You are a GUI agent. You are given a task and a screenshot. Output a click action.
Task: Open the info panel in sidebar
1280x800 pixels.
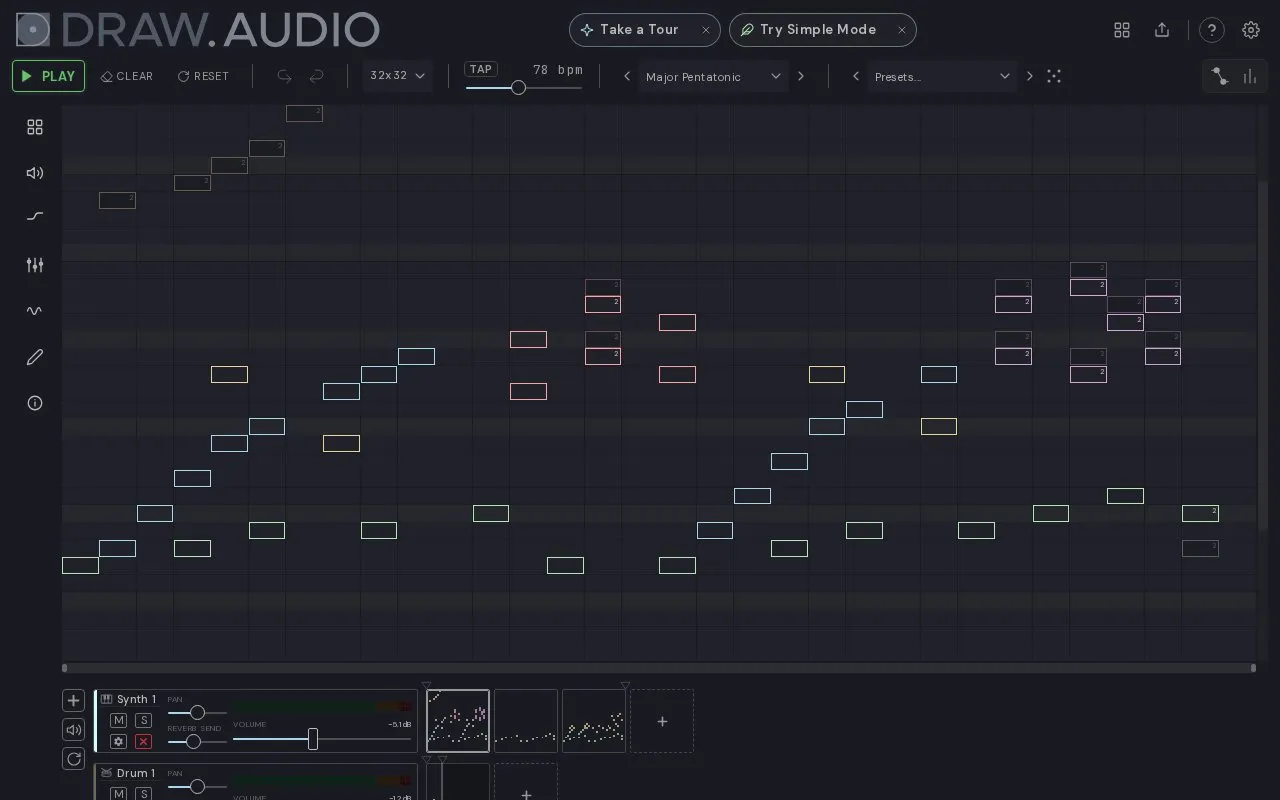coord(35,403)
